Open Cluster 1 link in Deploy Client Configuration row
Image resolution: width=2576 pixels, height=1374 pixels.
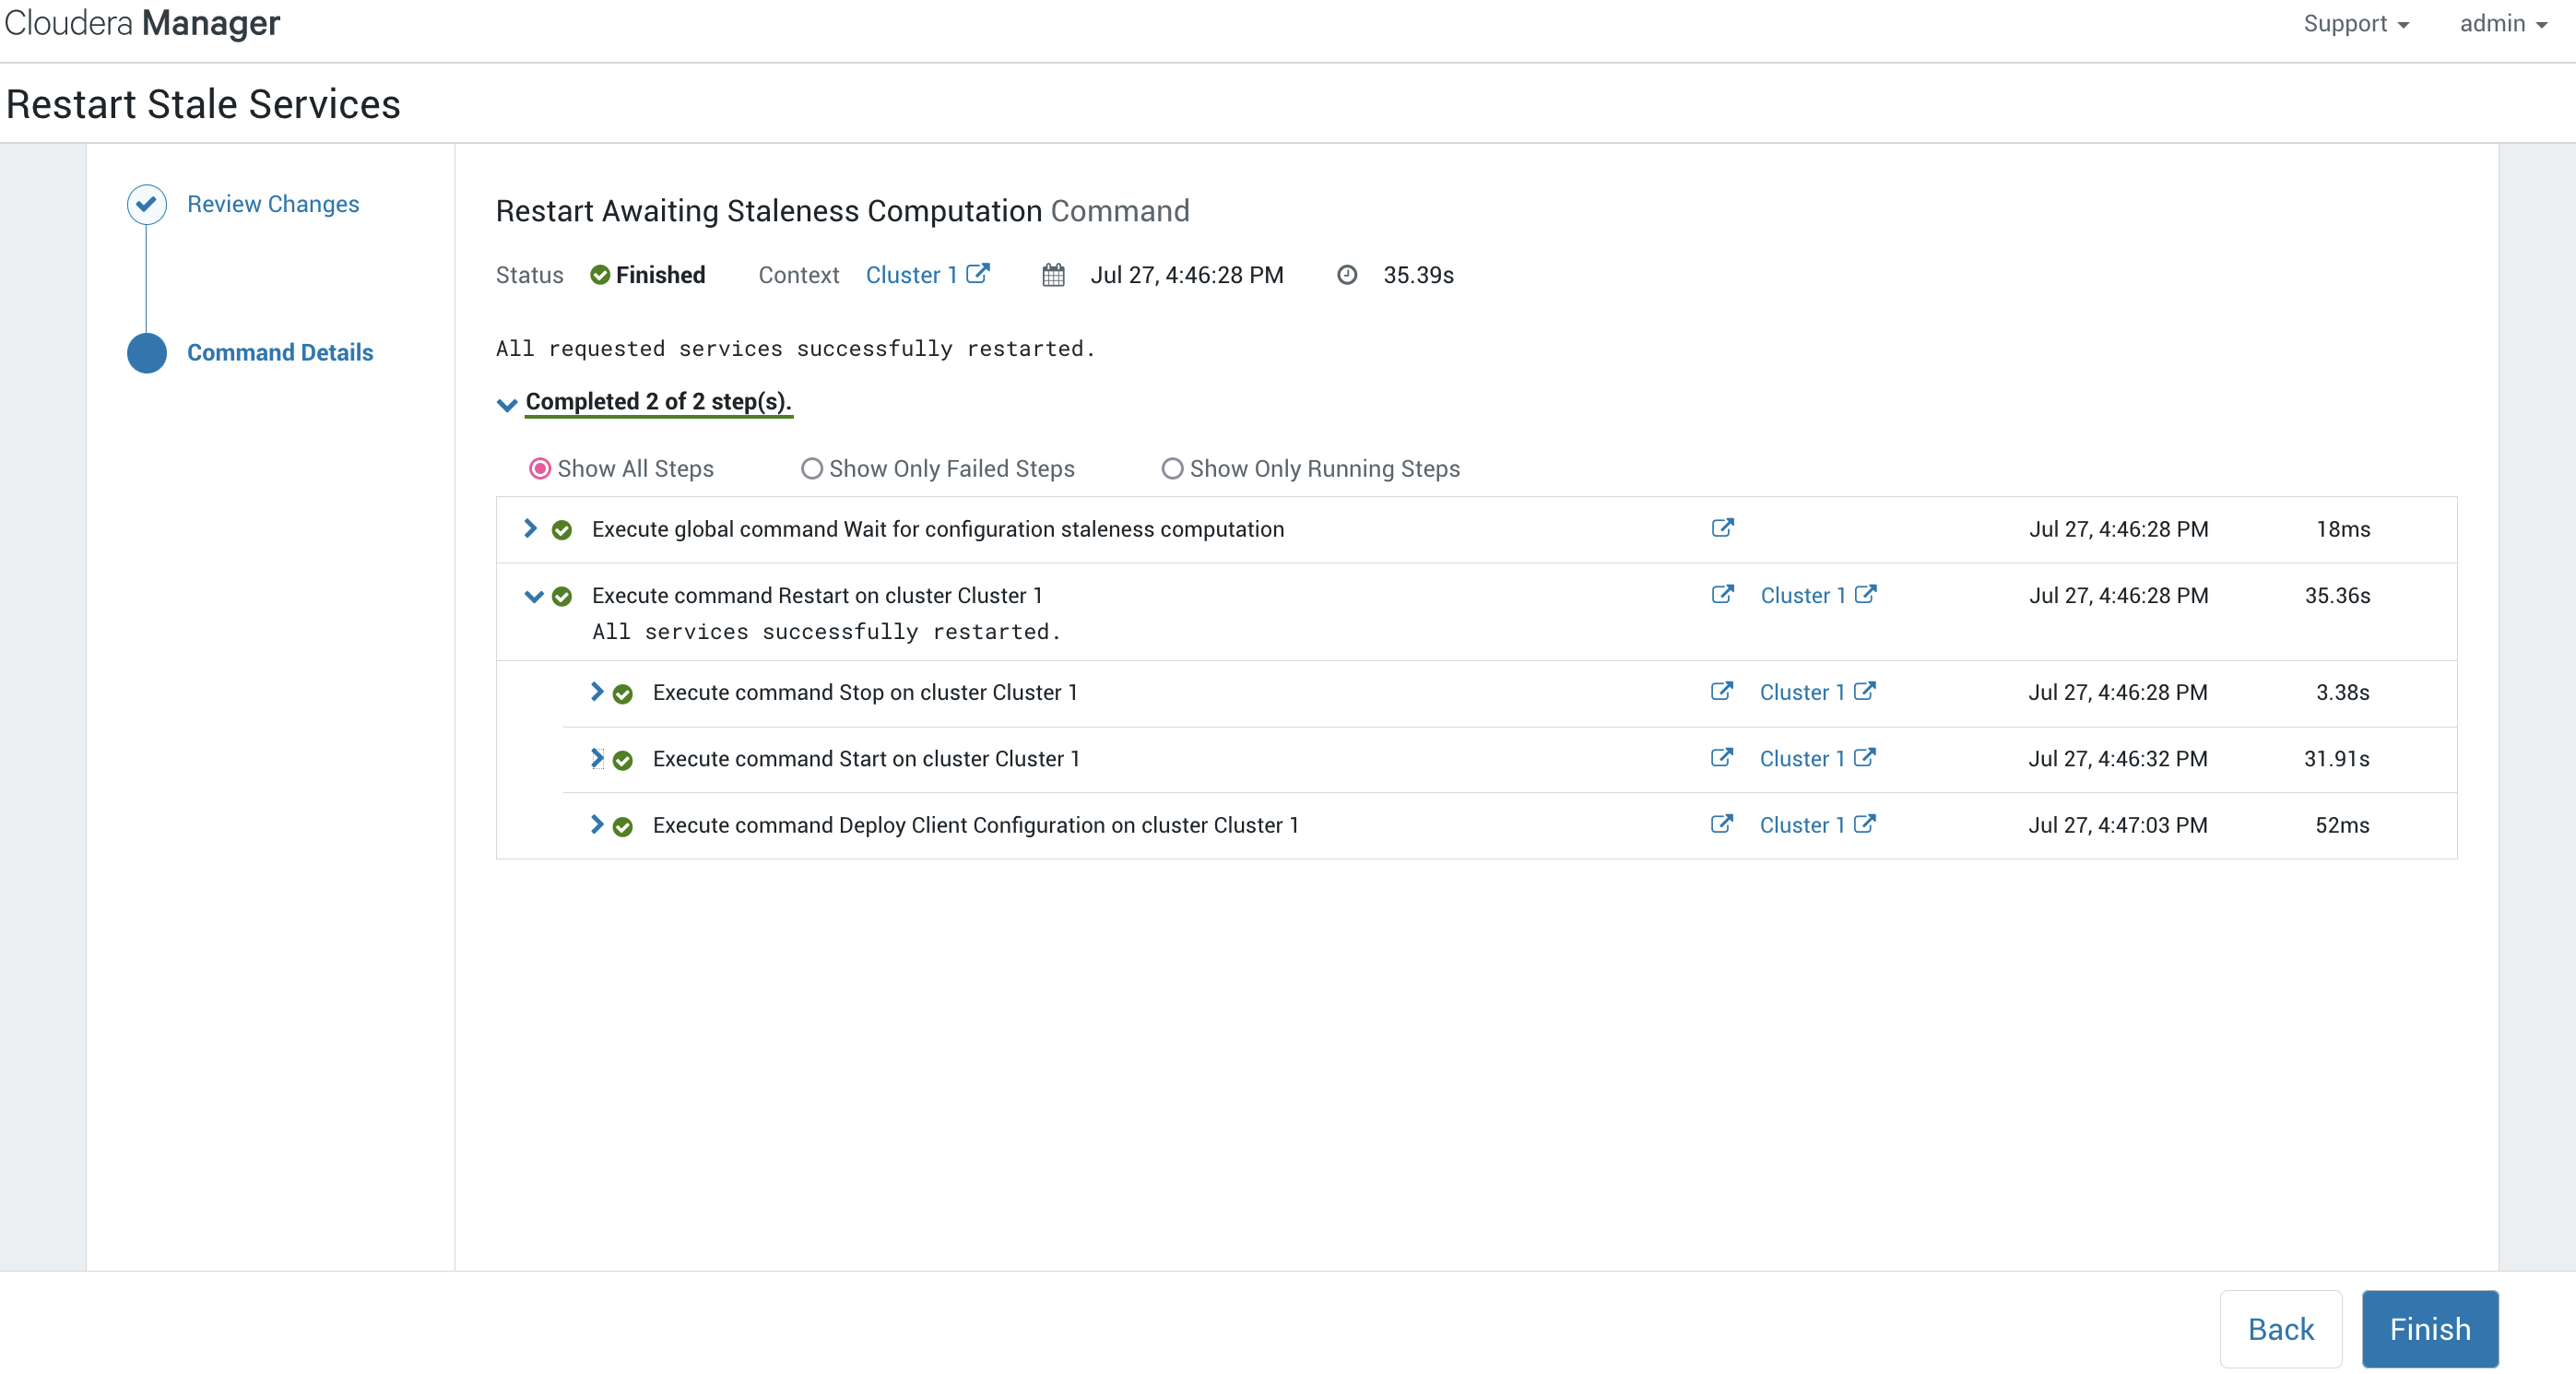pyautogui.click(x=1801, y=826)
